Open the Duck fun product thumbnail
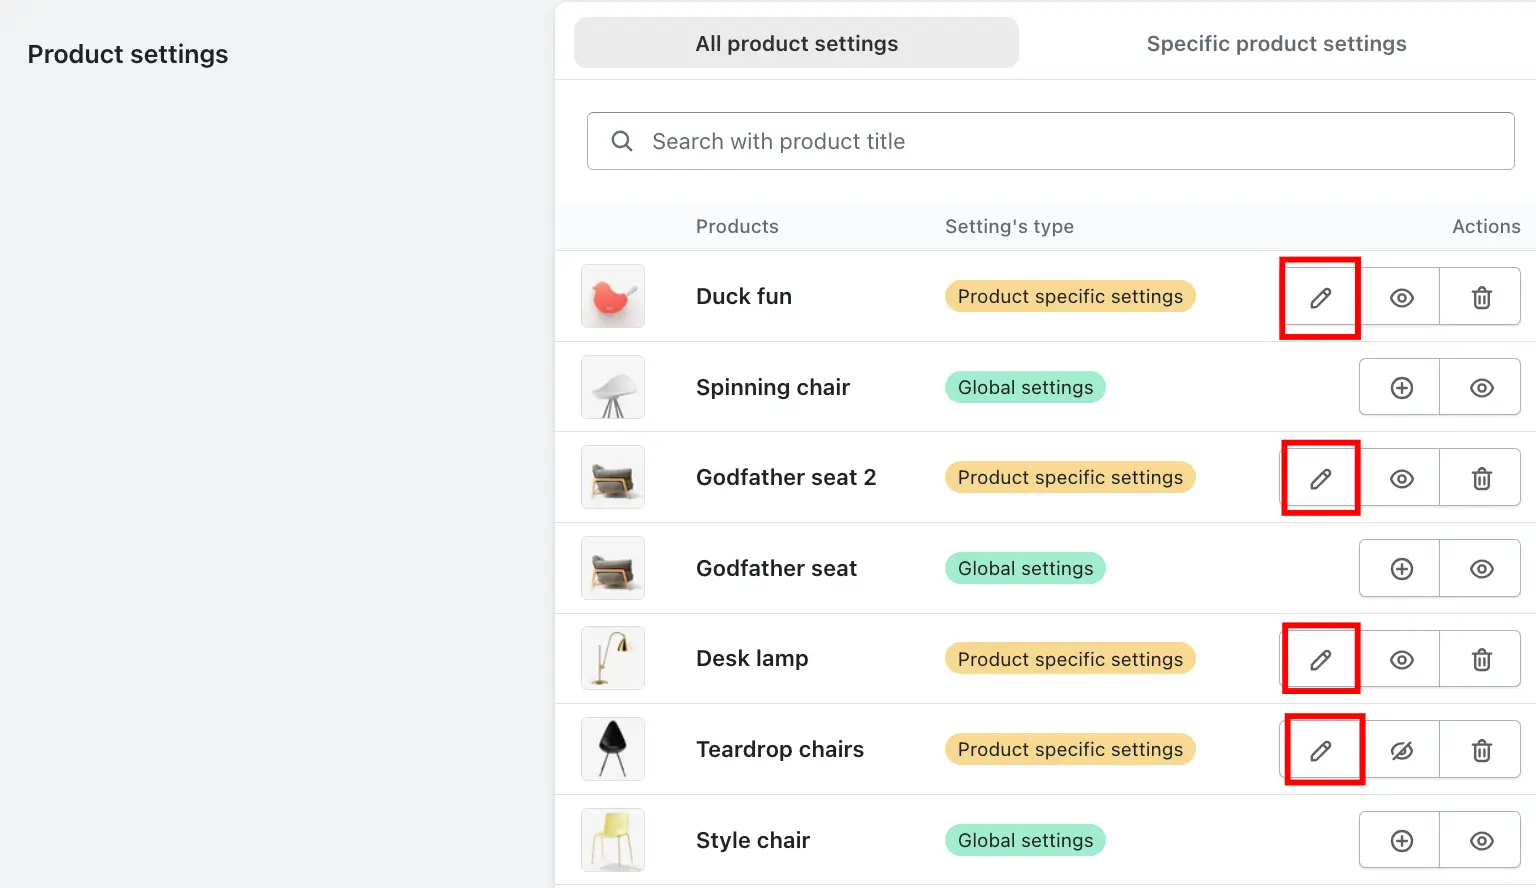This screenshot has height=888, width=1536. point(613,296)
